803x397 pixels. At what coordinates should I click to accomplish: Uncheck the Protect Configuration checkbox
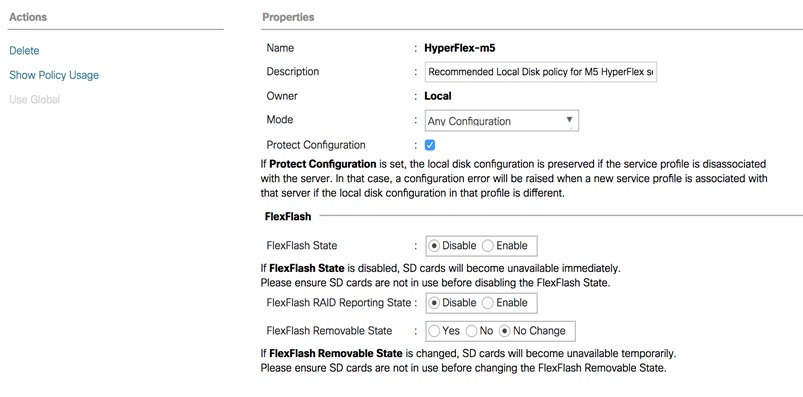click(430, 145)
